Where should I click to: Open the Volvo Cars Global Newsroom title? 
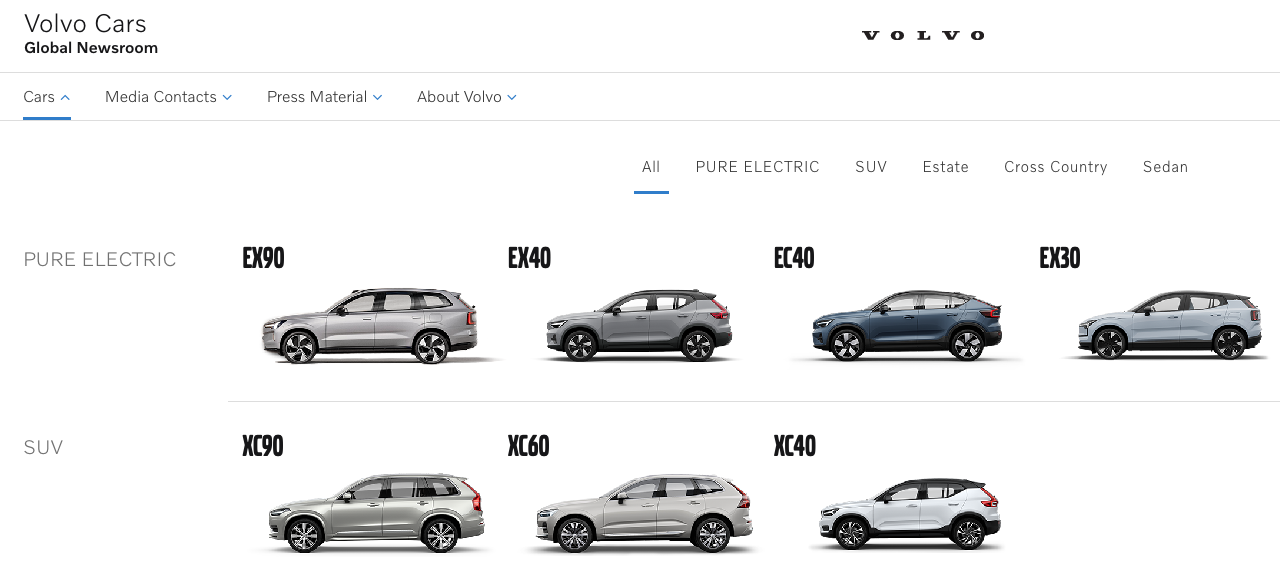pyautogui.click(x=91, y=35)
